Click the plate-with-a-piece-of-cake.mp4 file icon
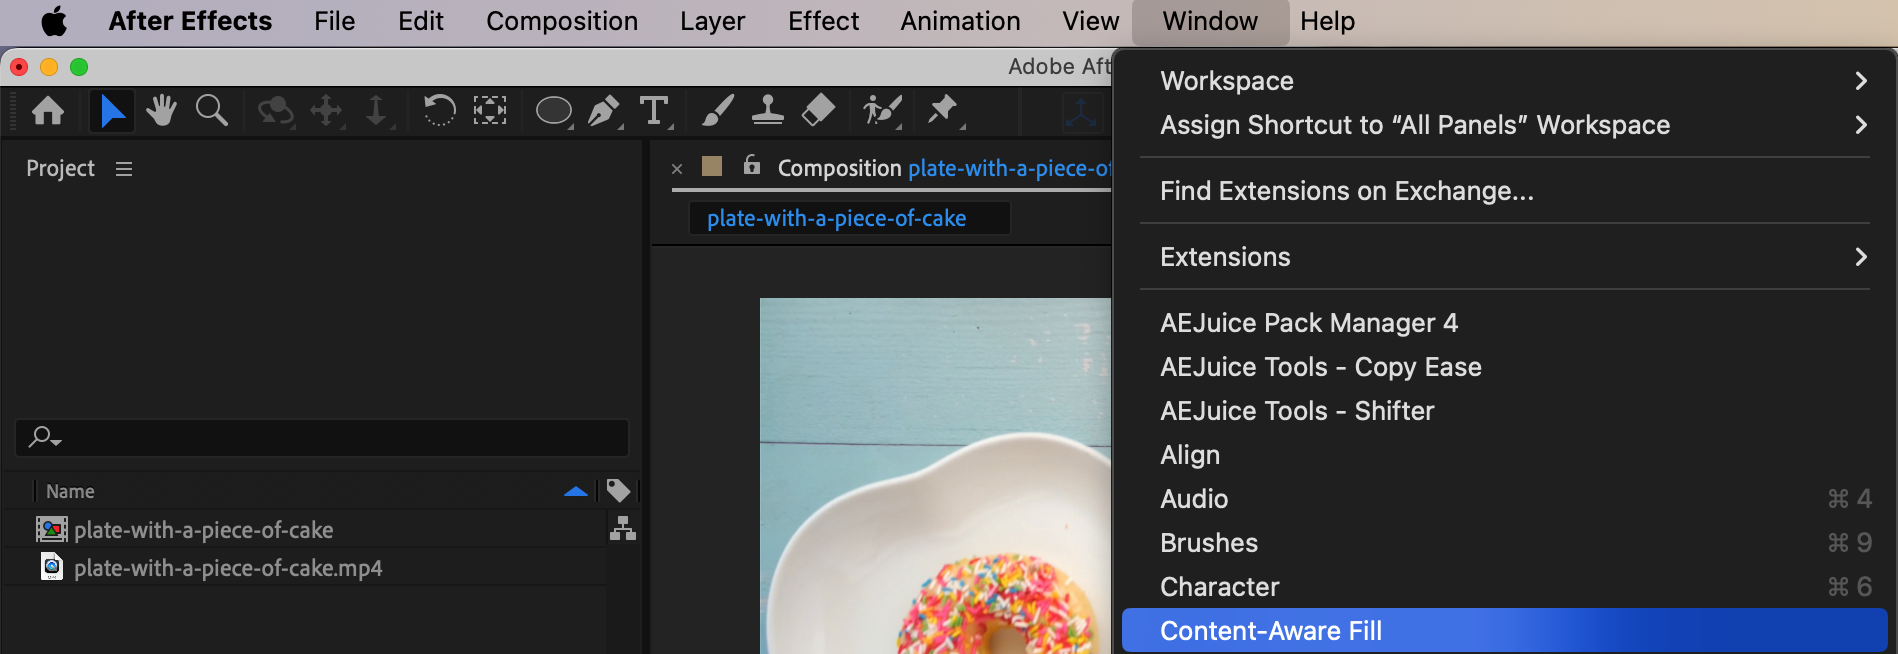1898x654 pixels. tap(52, 567)
